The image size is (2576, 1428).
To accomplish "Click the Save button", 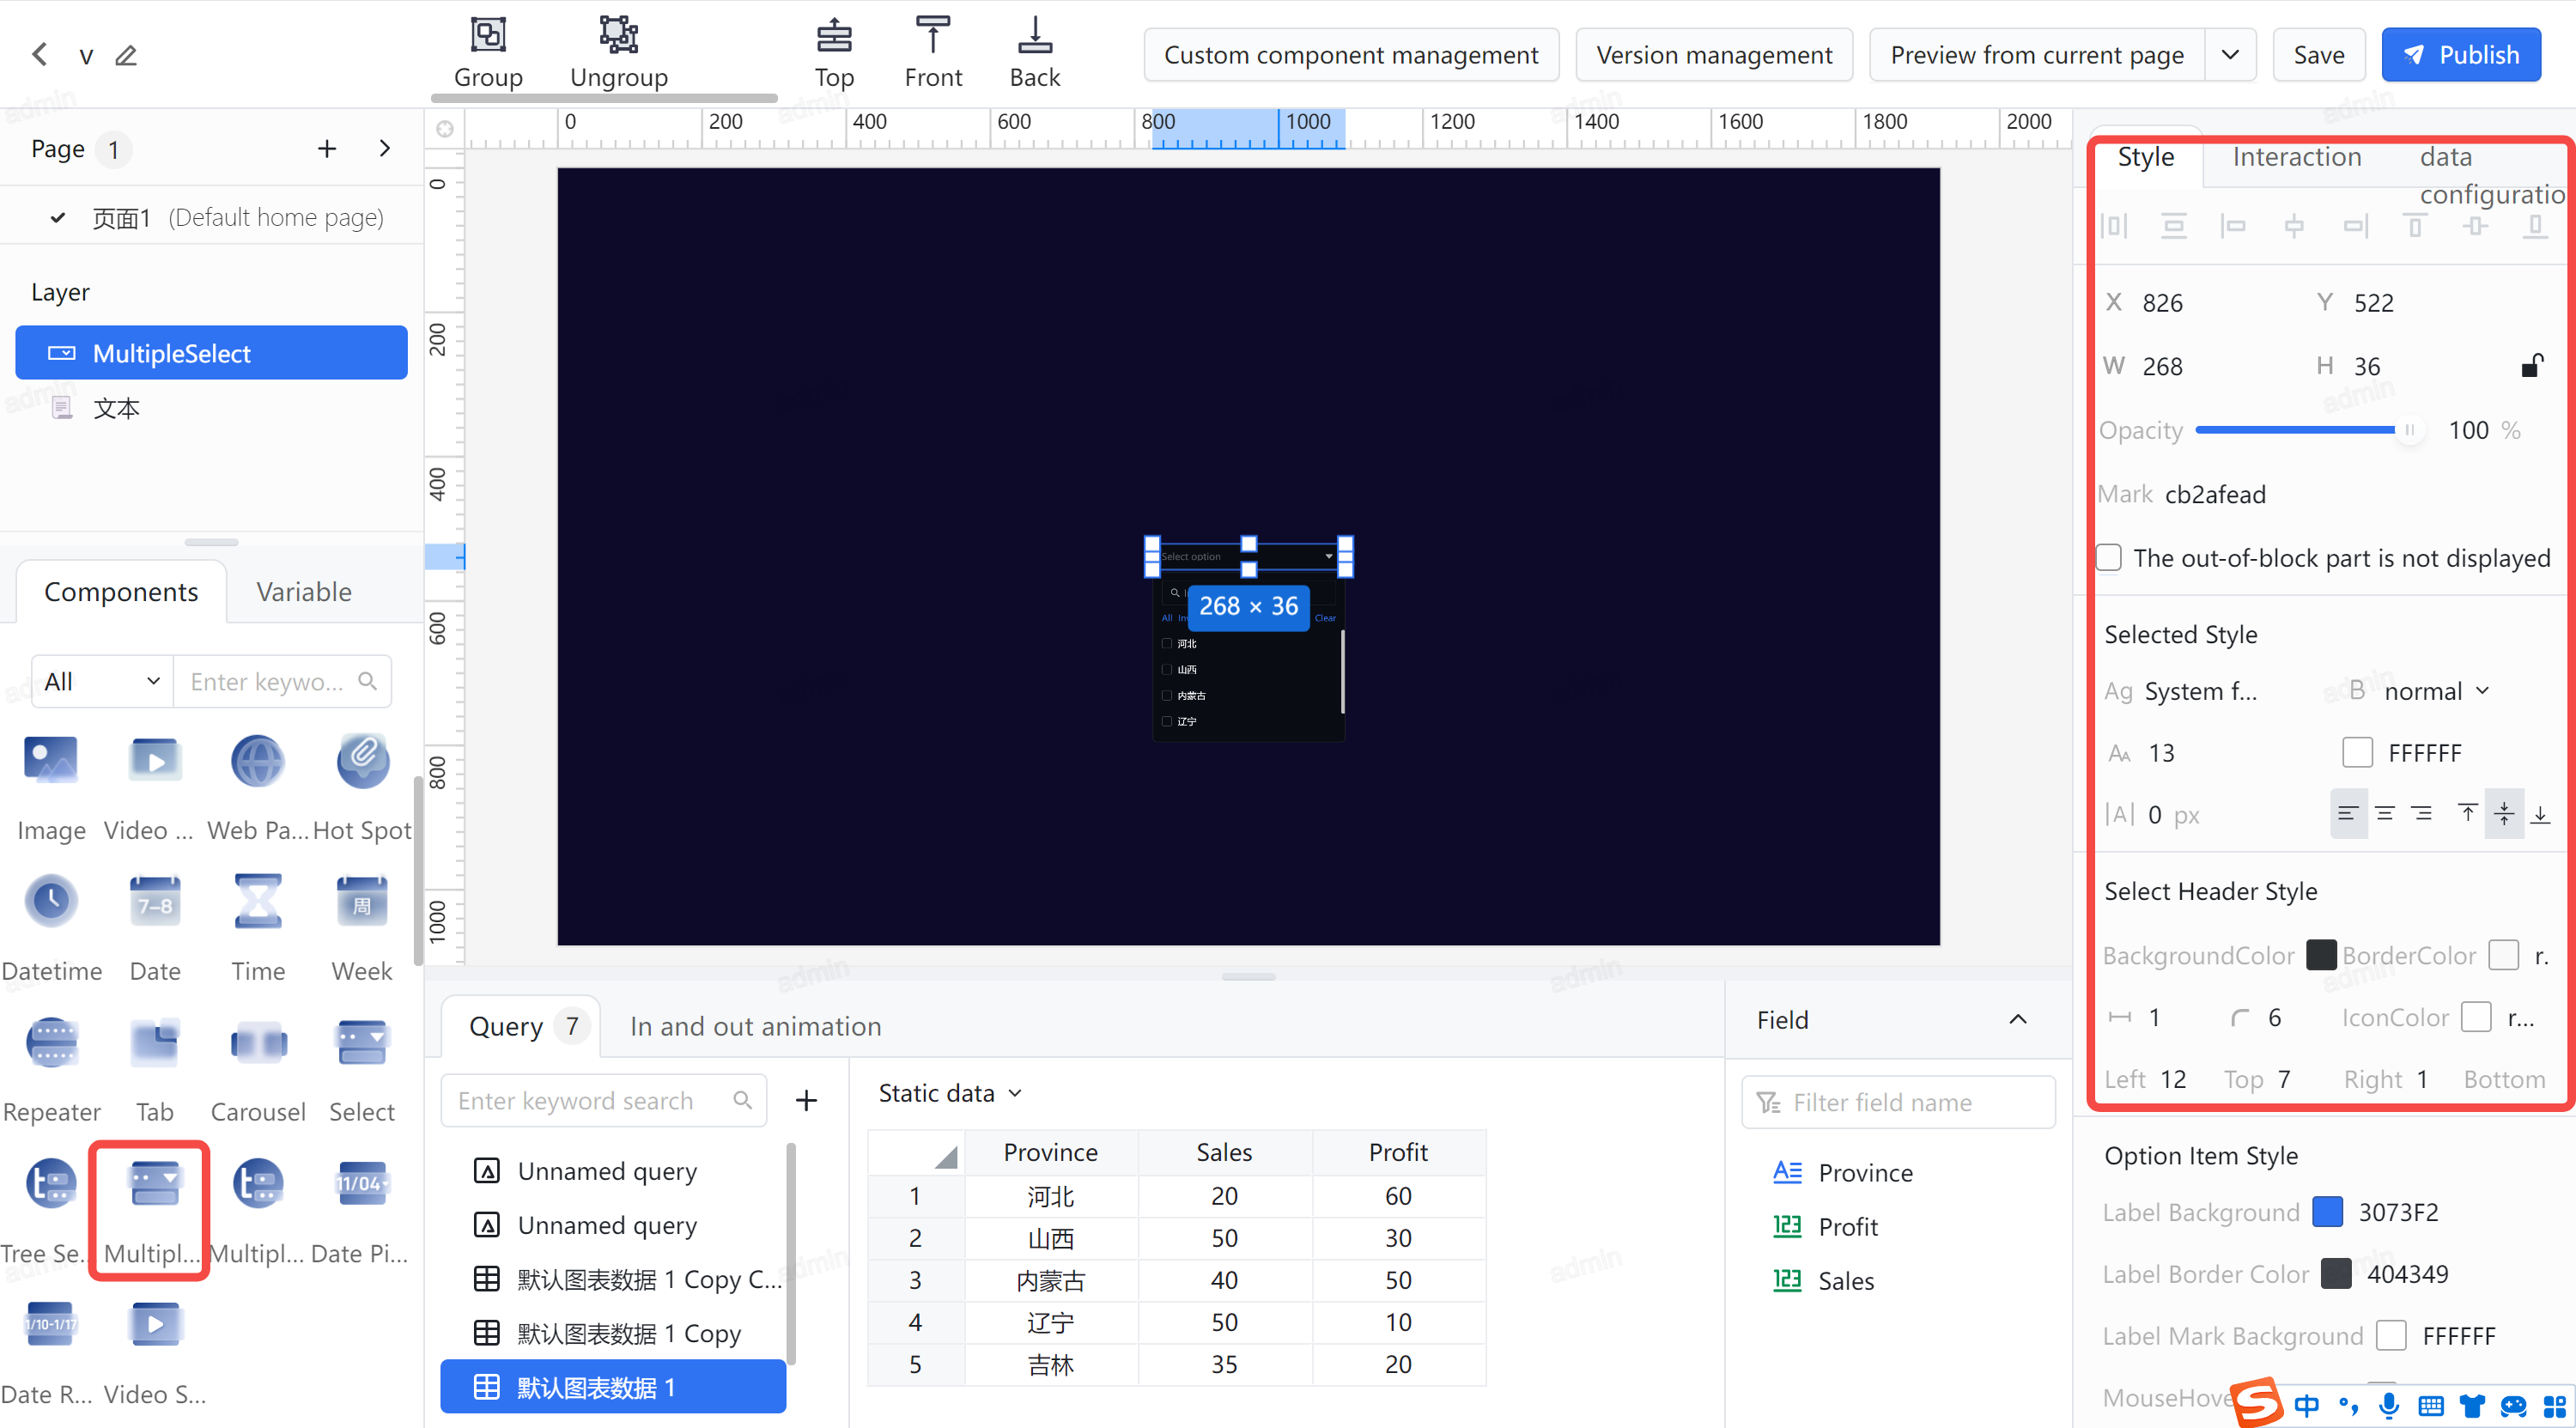I will (2318, 55).
